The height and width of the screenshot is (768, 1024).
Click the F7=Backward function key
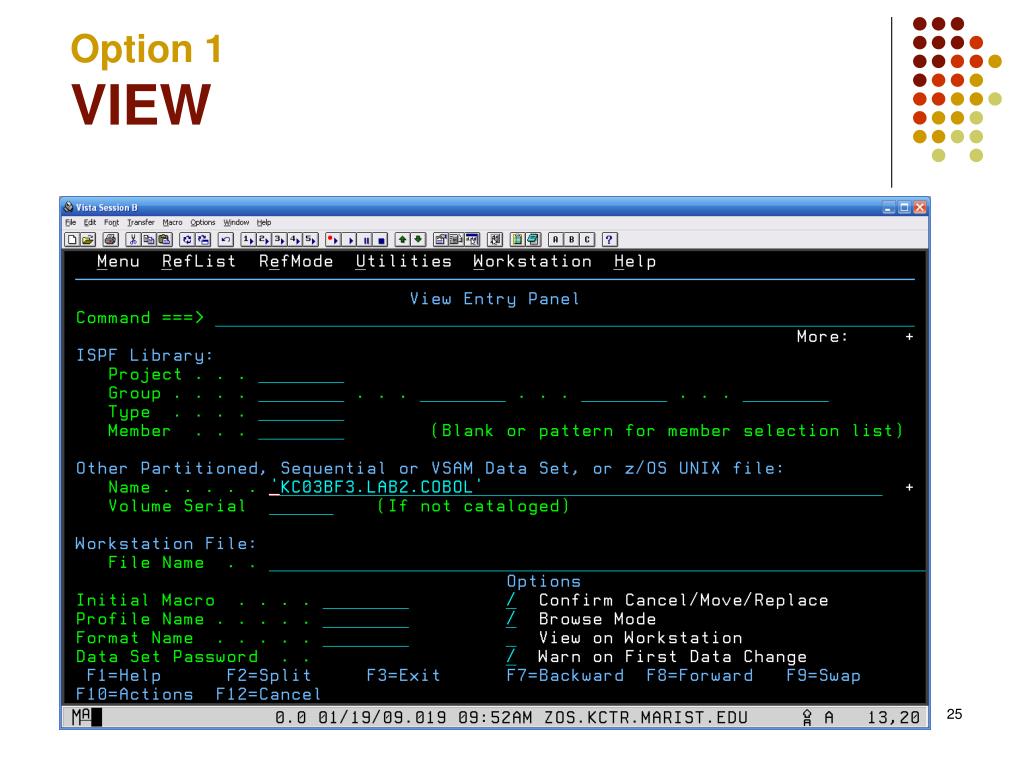click(x=565, y=676)
